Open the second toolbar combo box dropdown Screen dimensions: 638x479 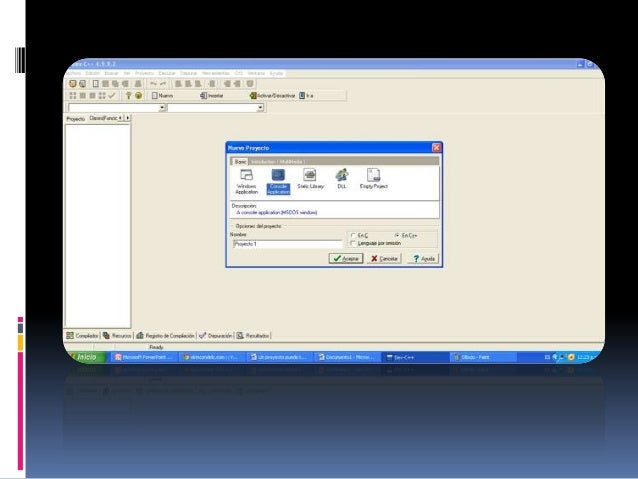(260, 108)
